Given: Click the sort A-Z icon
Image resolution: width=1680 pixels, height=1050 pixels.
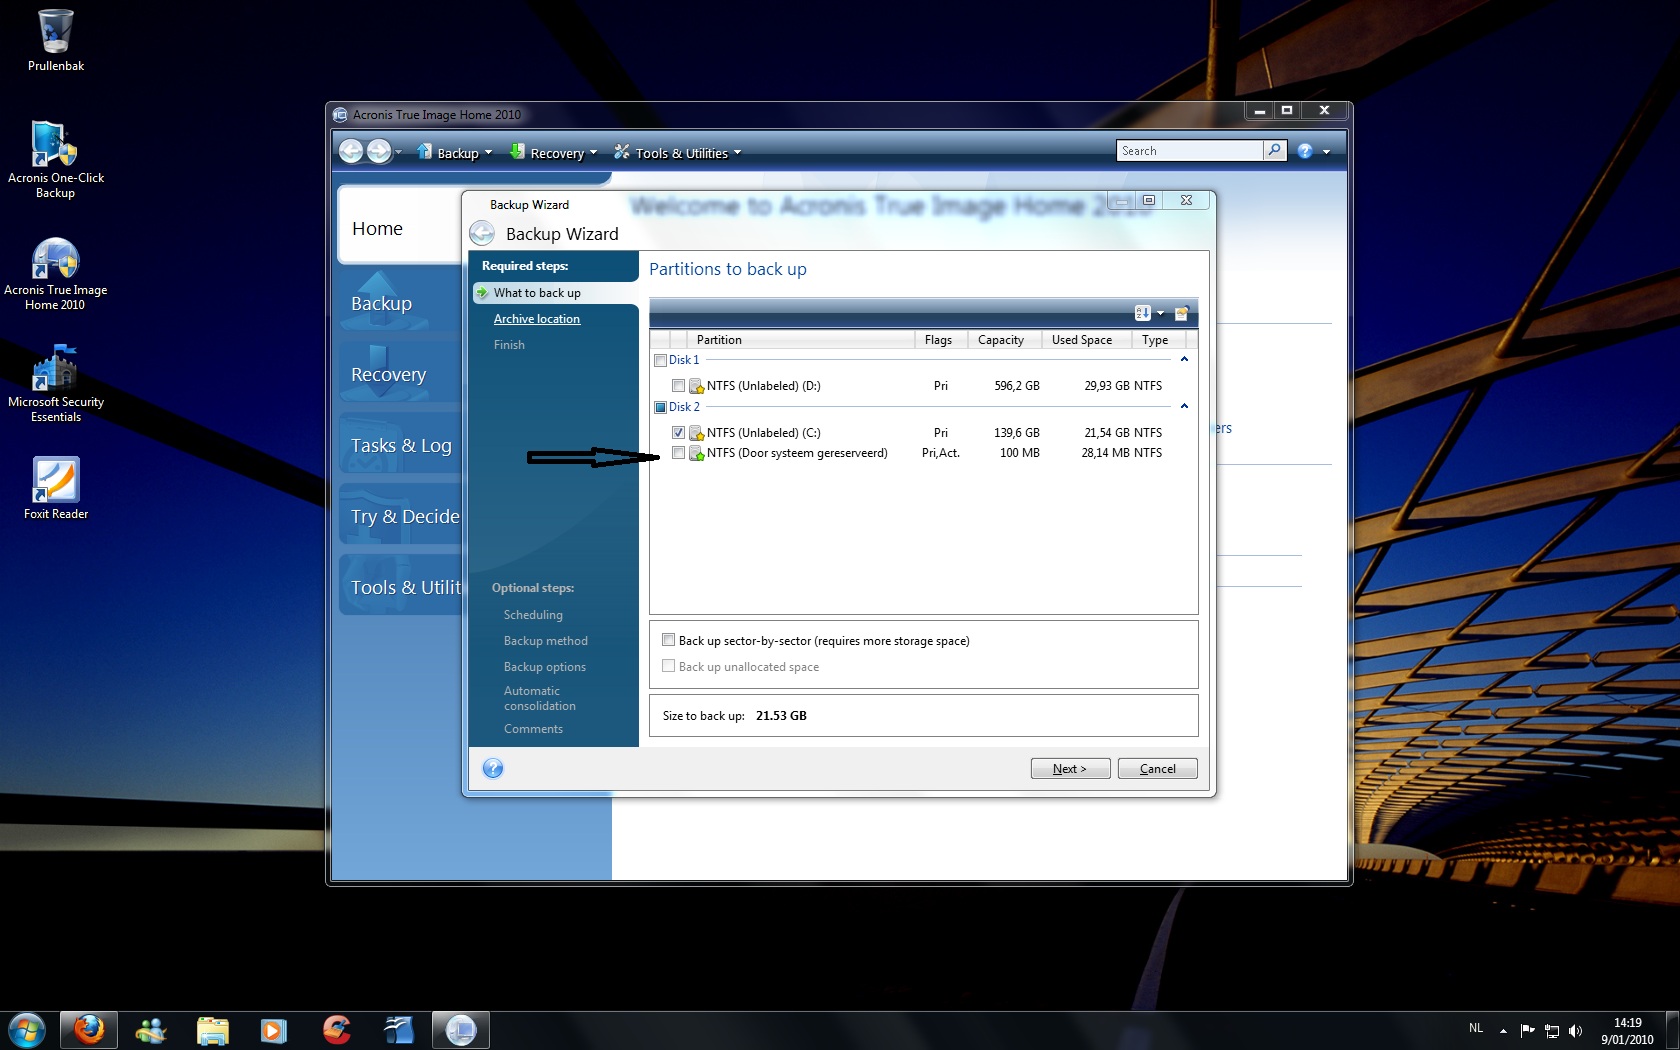Looking at the screenshot, I should [x=1142, y=313].
